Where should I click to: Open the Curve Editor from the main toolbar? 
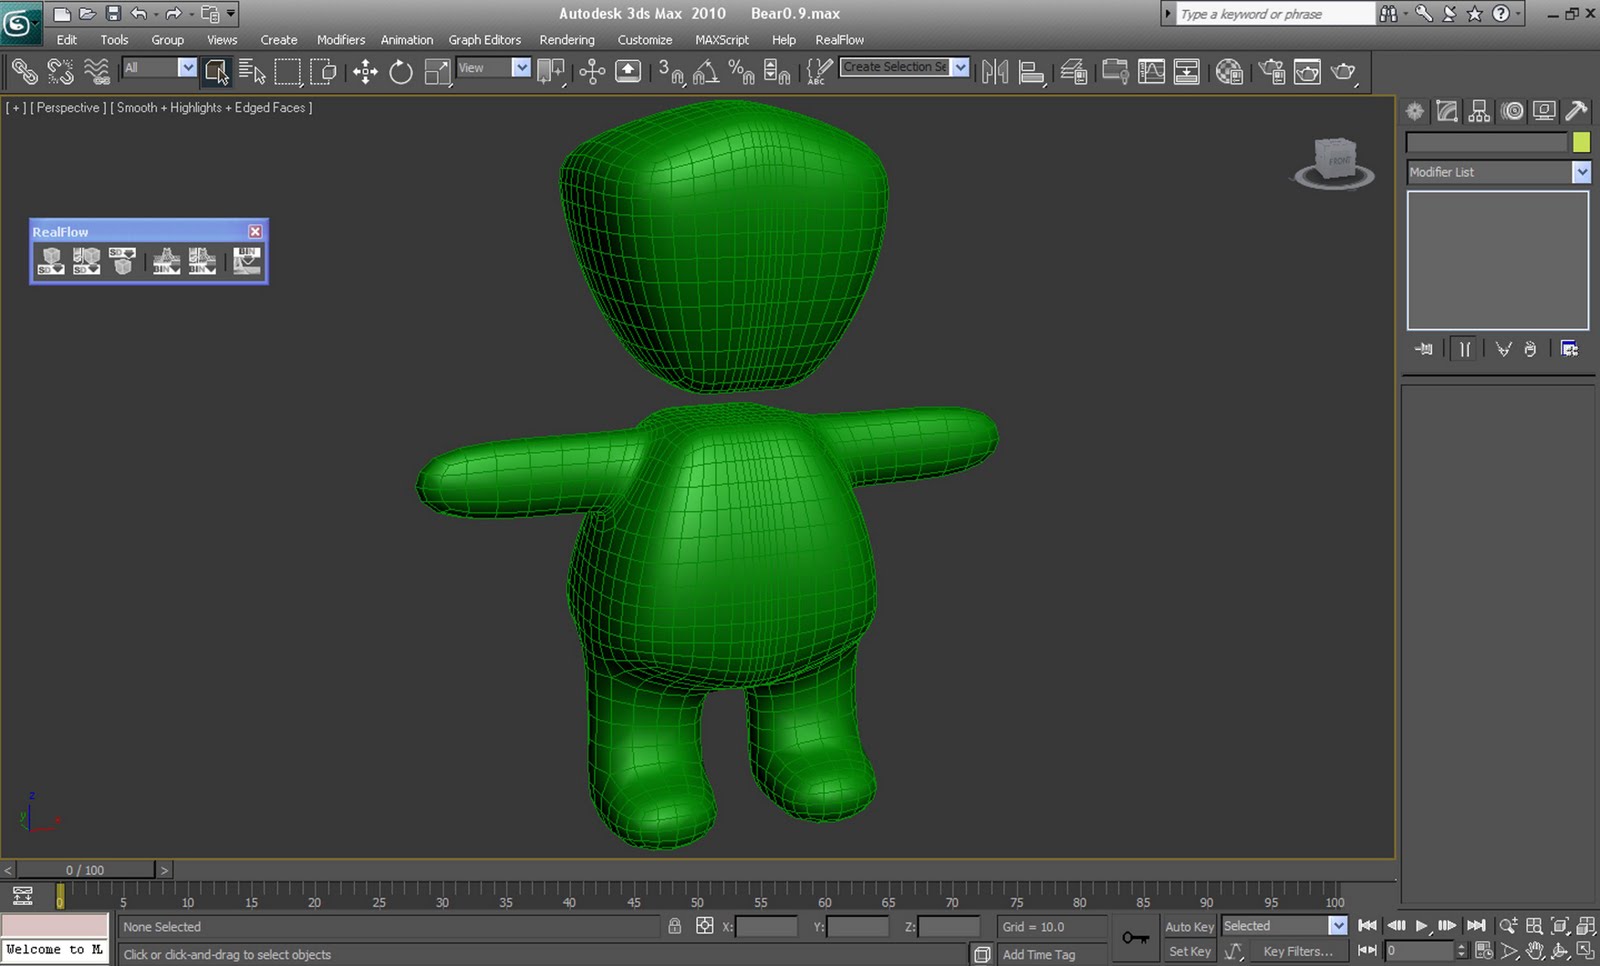click(1152, 71)
